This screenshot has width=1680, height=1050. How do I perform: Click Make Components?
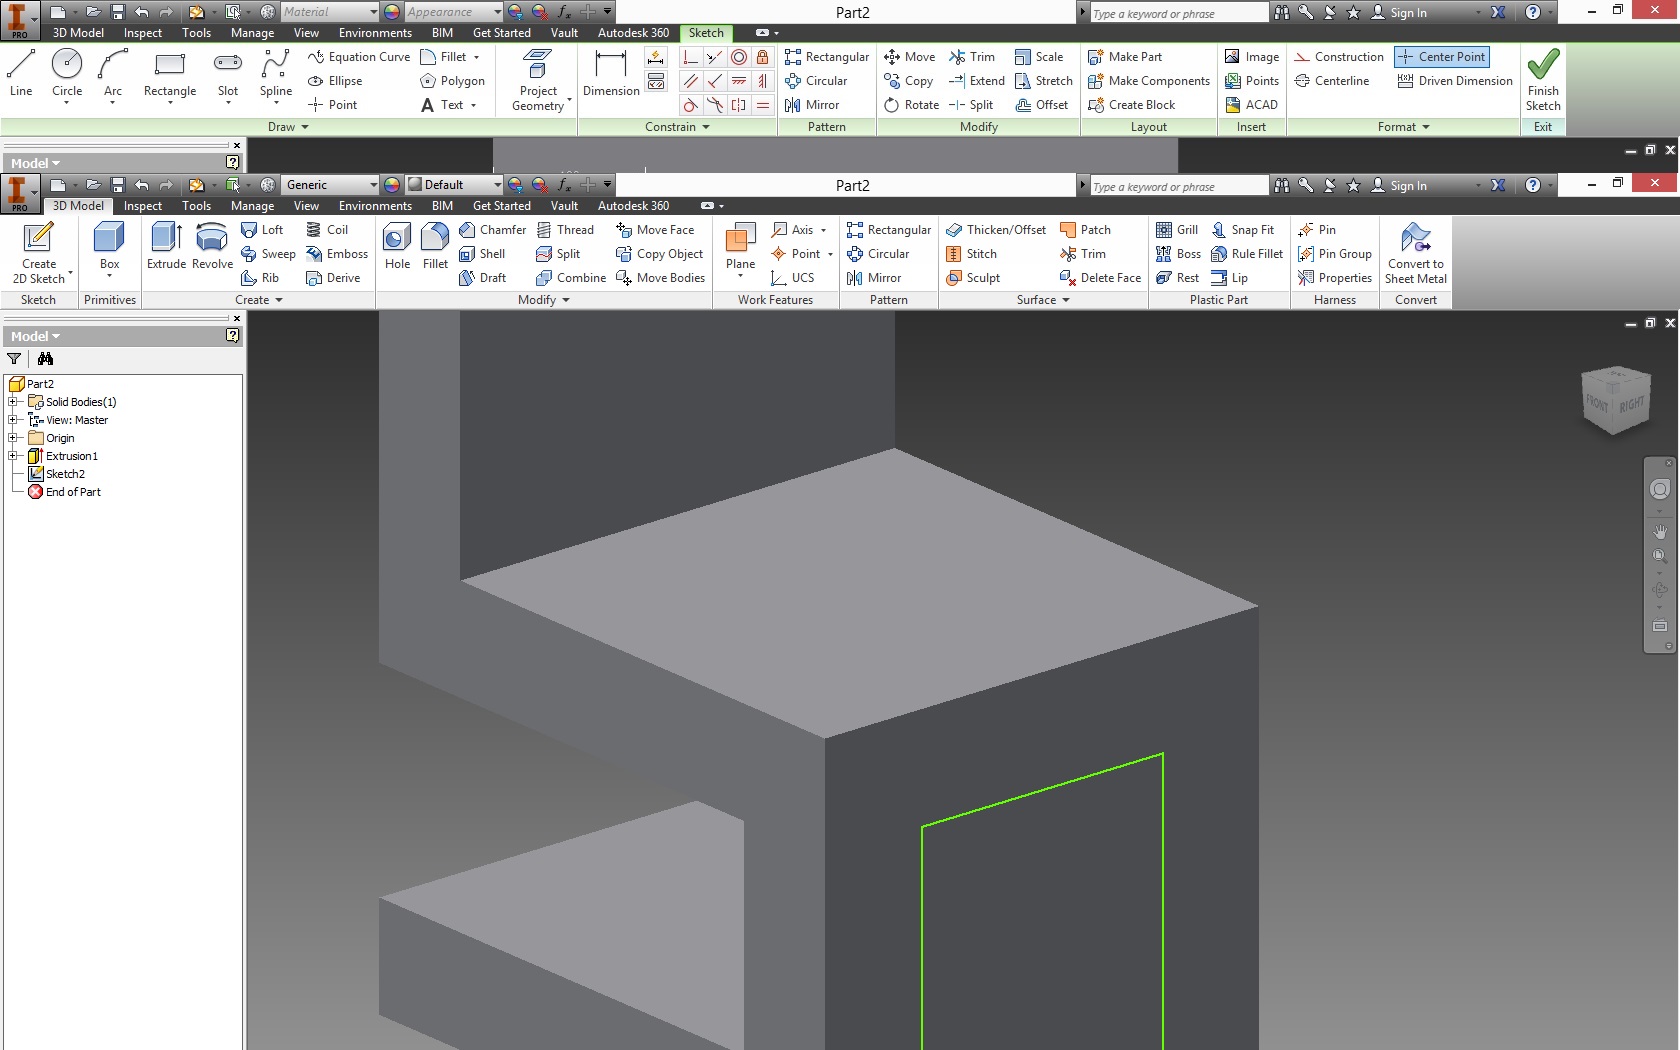coord(1149,81)
